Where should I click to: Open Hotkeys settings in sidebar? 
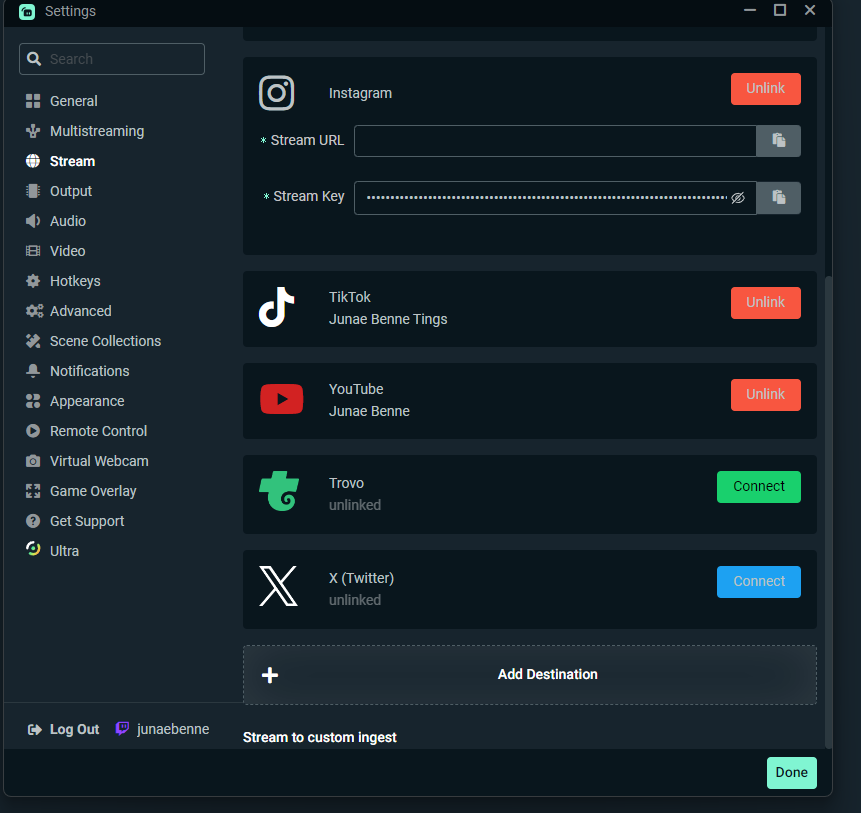coord(77,280)
